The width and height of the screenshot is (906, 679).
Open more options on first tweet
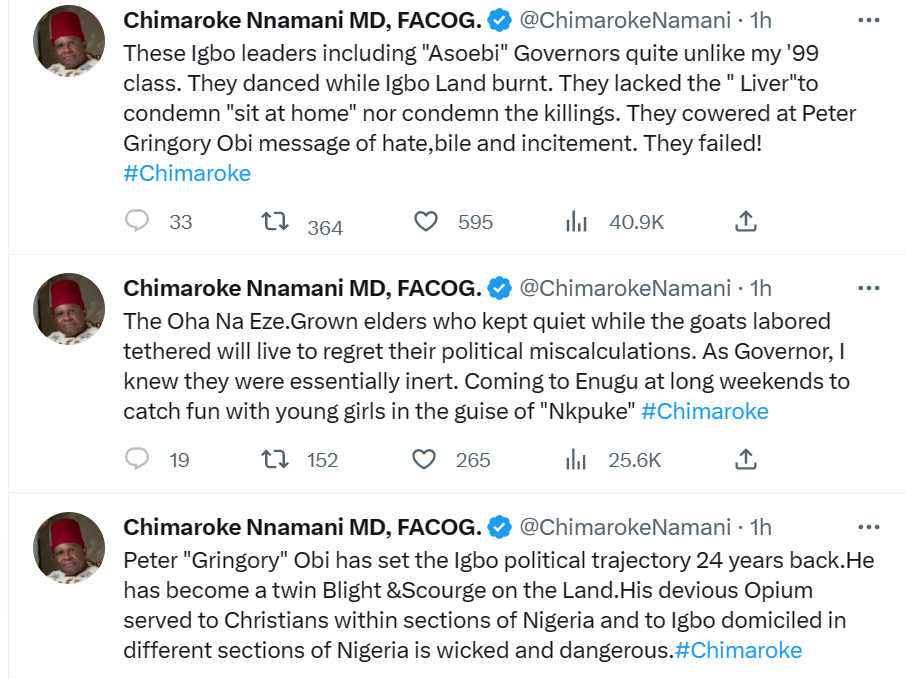pyautogui.click(x=868, y=20)
